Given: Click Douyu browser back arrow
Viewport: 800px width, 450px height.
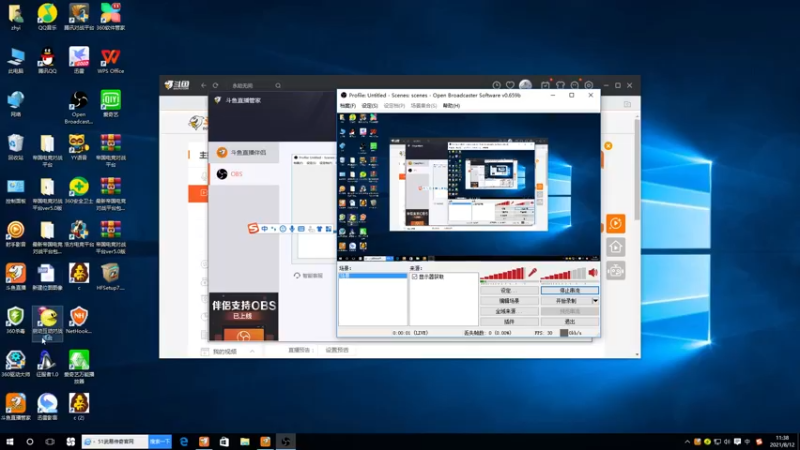Looking at the screenshot, I should (x=204, y=86).
